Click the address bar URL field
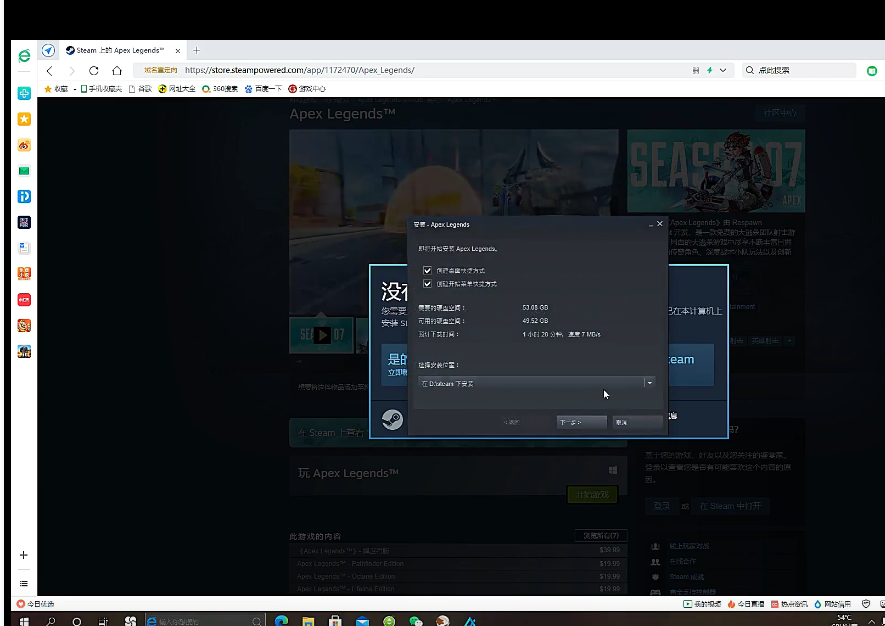The image size is (885, 626). [x=435, y=71]
